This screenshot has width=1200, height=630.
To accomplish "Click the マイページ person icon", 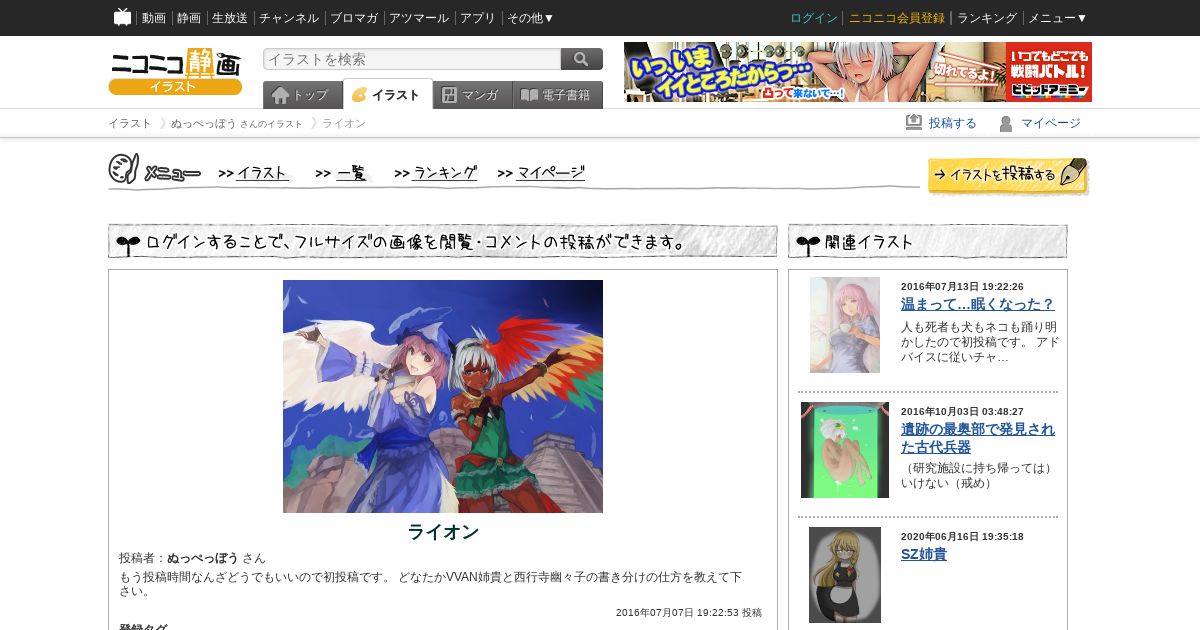I will pos(1006,123).
